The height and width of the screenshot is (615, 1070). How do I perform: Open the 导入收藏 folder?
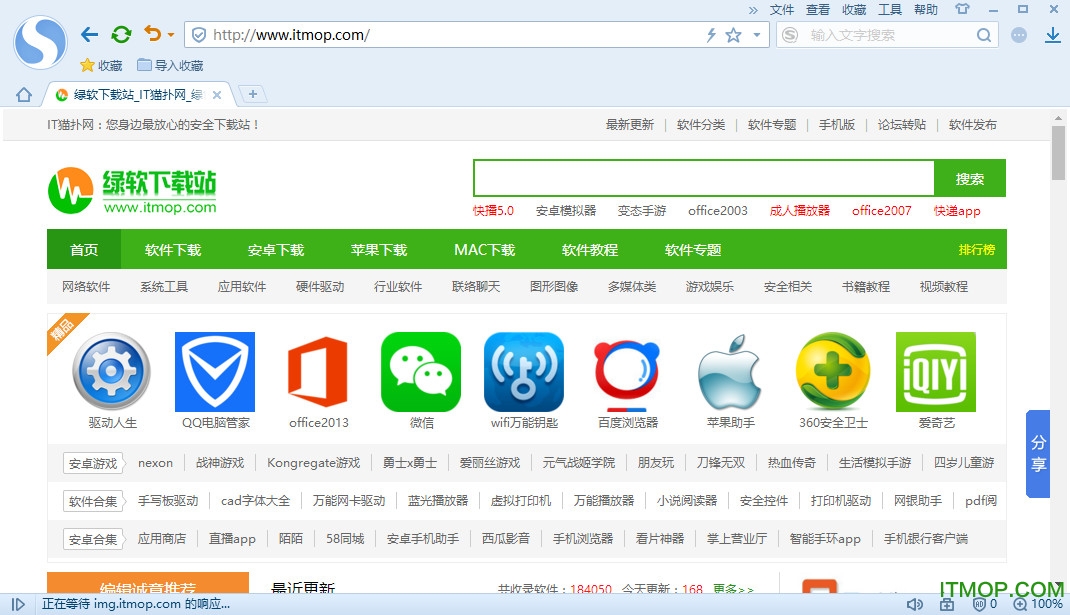pyautogui.click(x=170, y=66)
